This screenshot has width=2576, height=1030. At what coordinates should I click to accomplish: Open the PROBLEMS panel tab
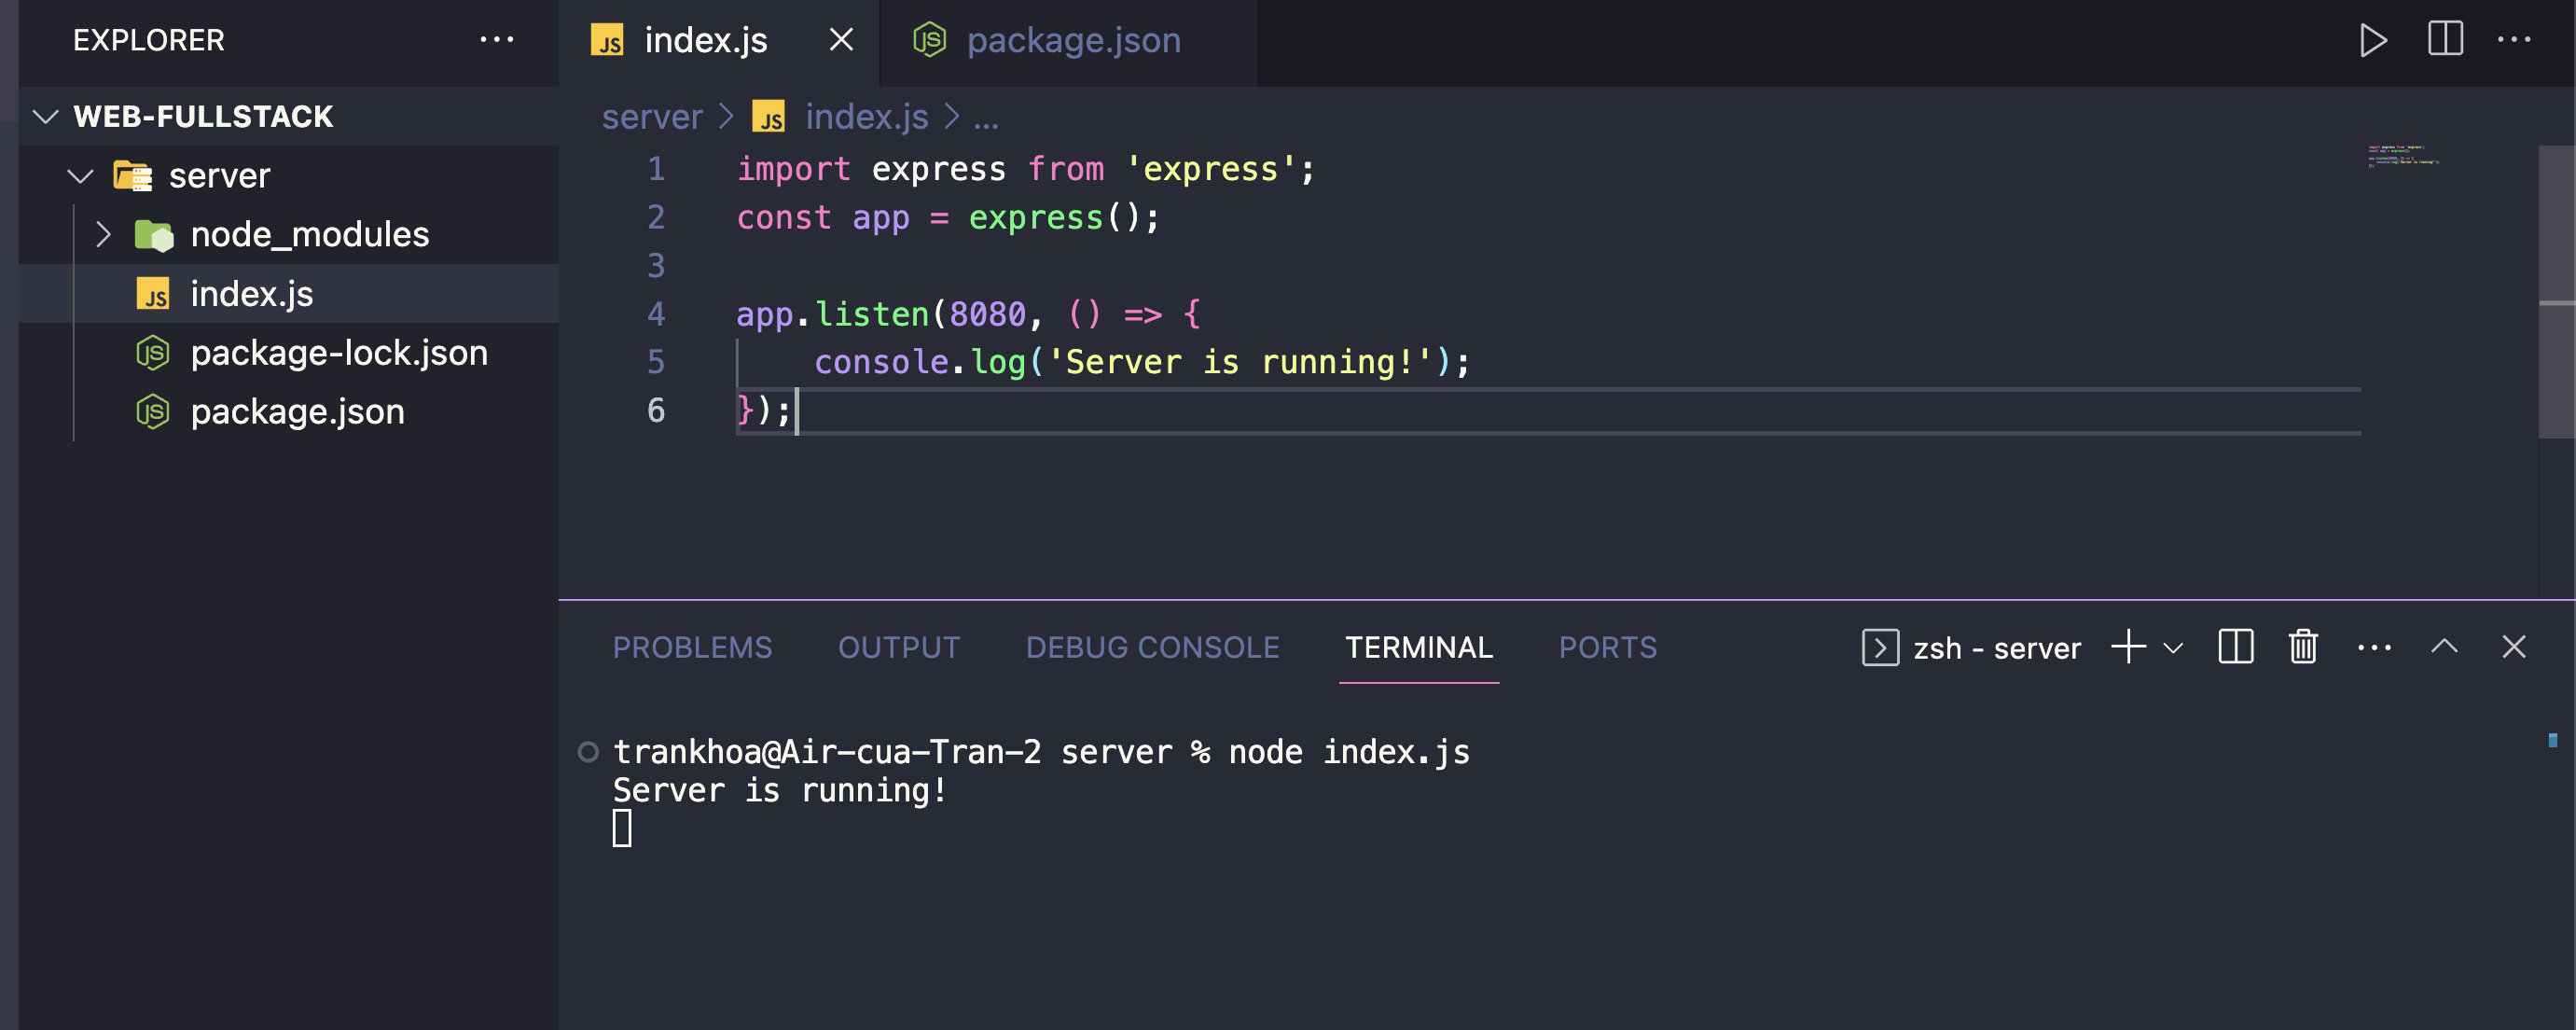point(692,647)
